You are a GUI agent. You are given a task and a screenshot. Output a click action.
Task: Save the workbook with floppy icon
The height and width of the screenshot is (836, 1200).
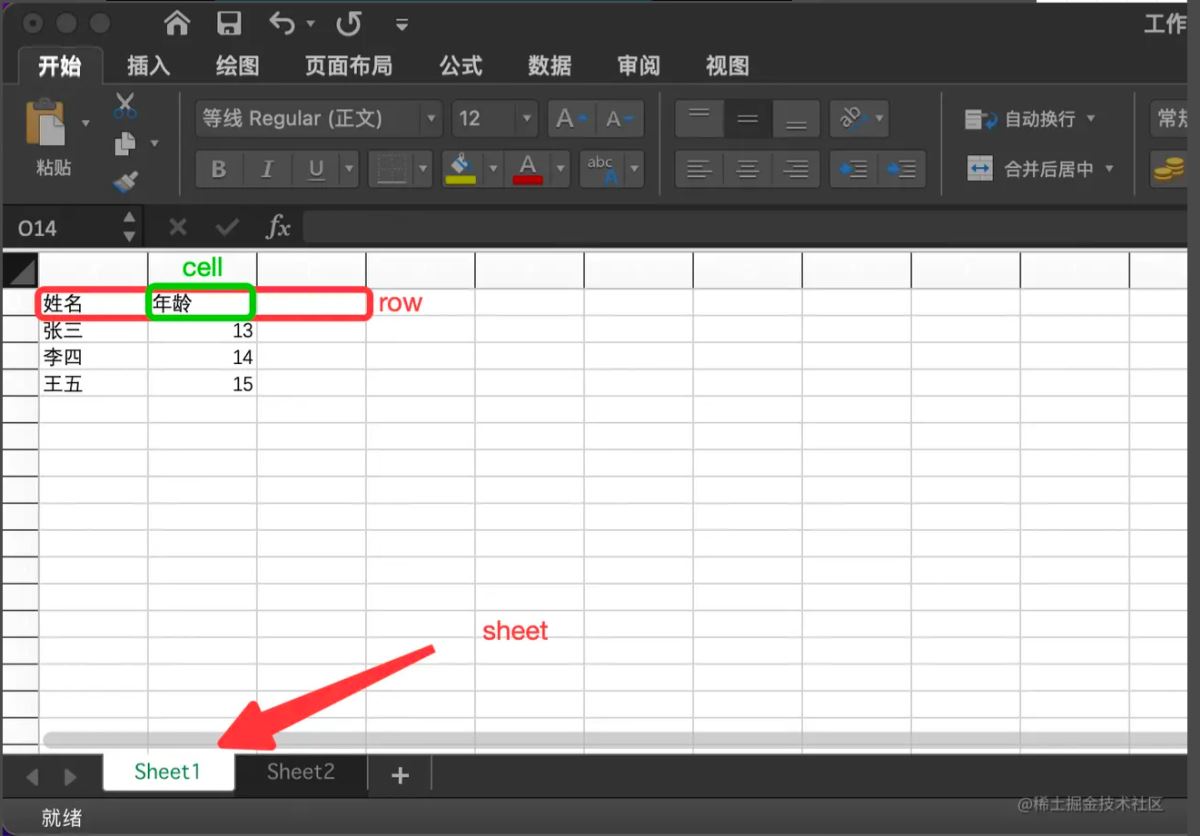(229, 23)
